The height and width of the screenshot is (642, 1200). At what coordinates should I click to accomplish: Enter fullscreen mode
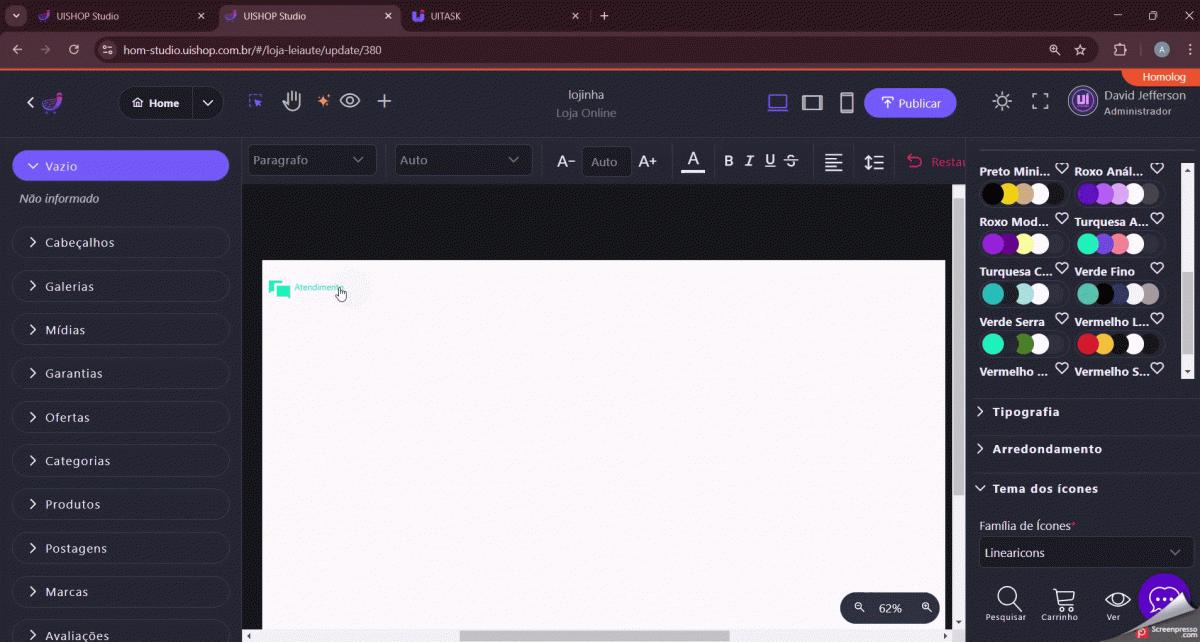click(1040, 101)
